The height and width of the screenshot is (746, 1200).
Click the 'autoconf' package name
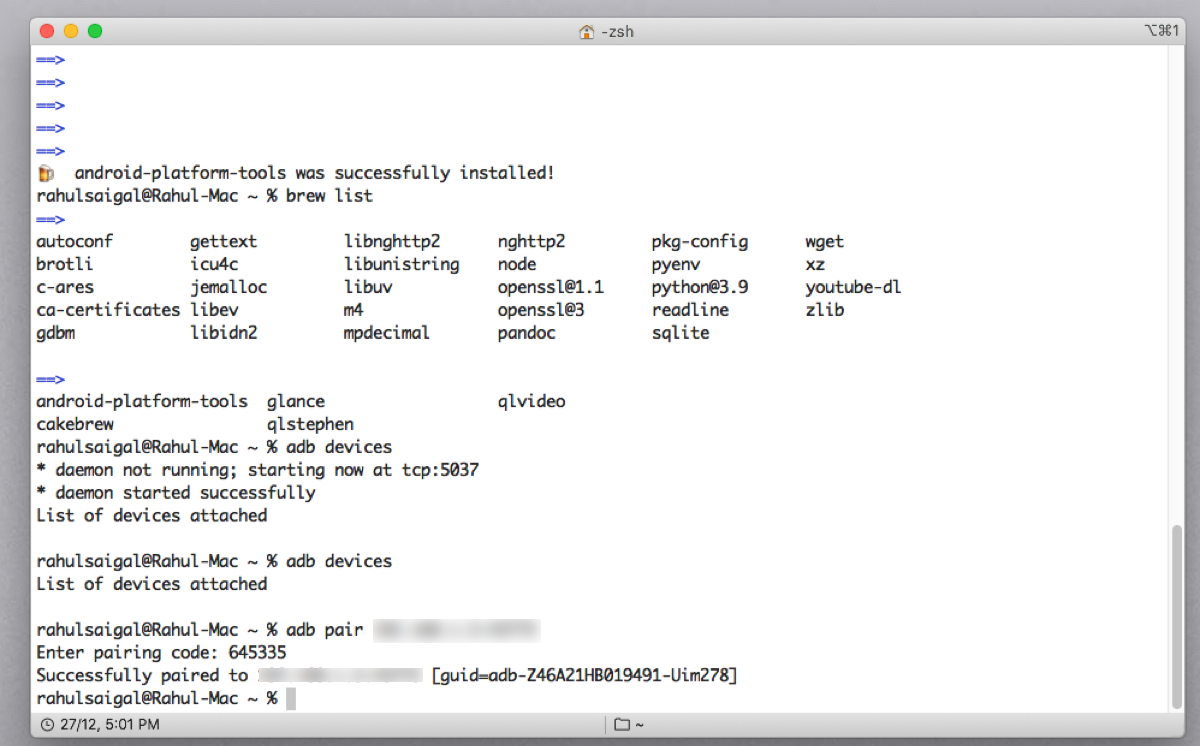(x=74, y=242)
